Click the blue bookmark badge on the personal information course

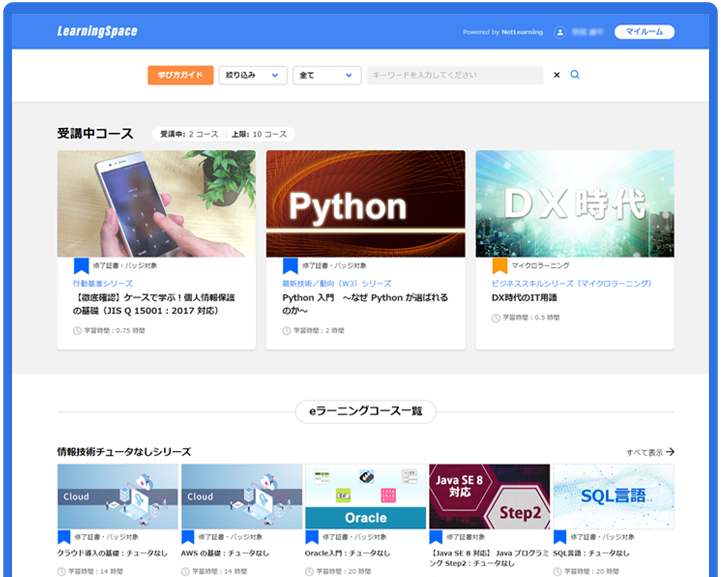[81, 266]
